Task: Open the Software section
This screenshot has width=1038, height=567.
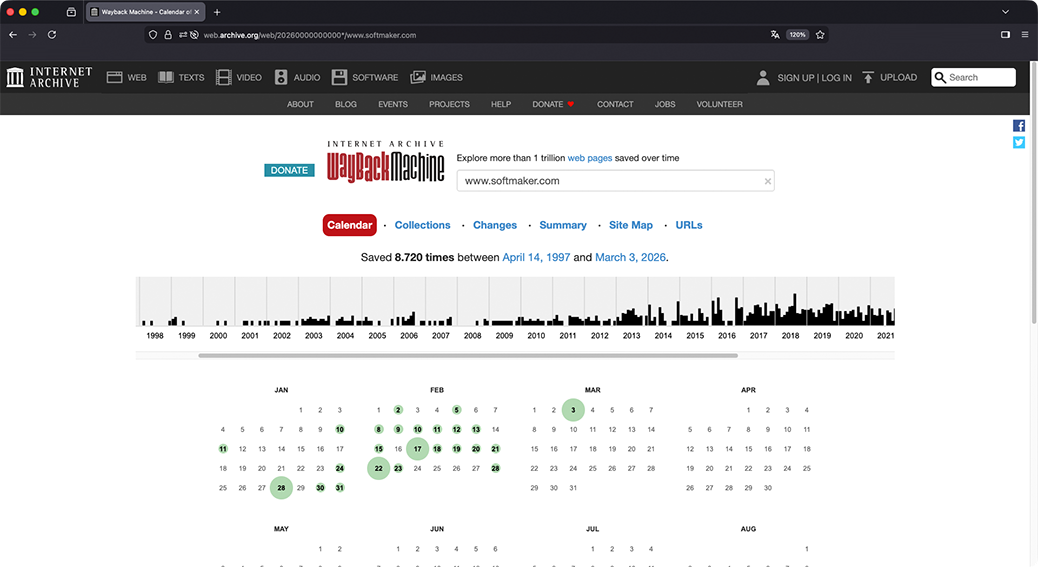Action: coord(365,77)
